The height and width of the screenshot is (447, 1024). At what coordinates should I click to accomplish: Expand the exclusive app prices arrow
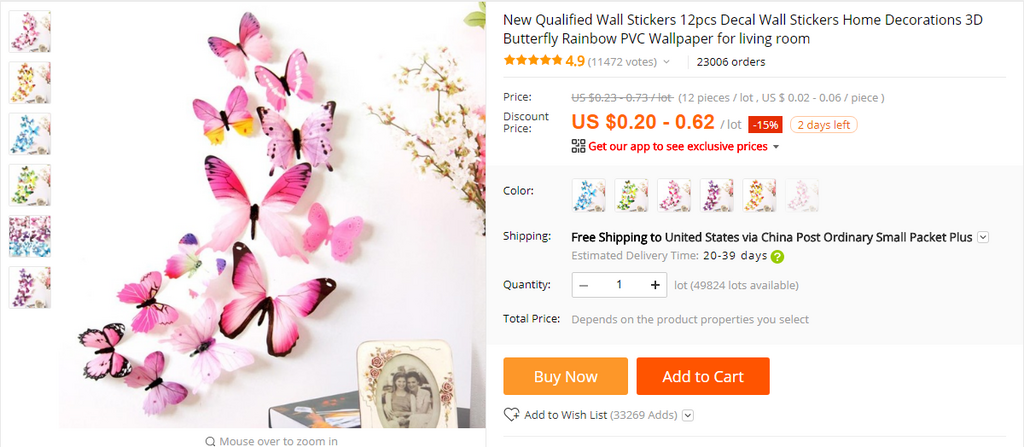point(776,147)
